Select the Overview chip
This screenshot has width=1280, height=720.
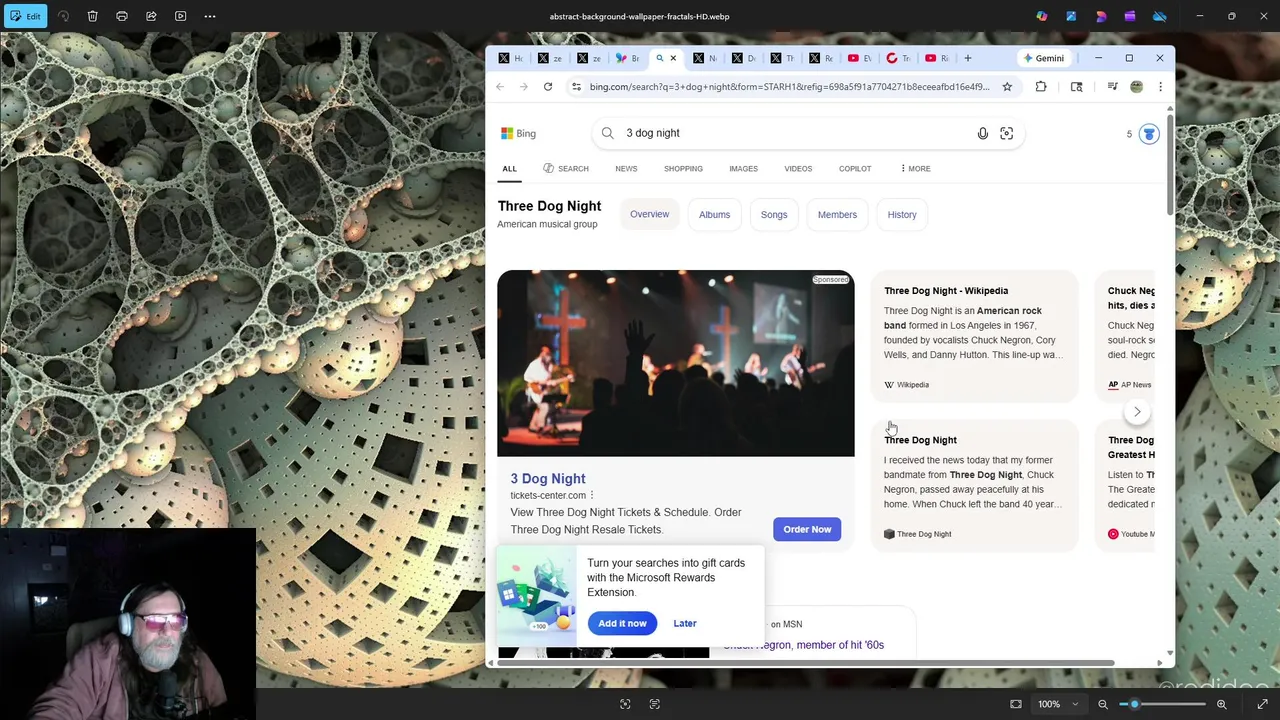tap(650, 214)
